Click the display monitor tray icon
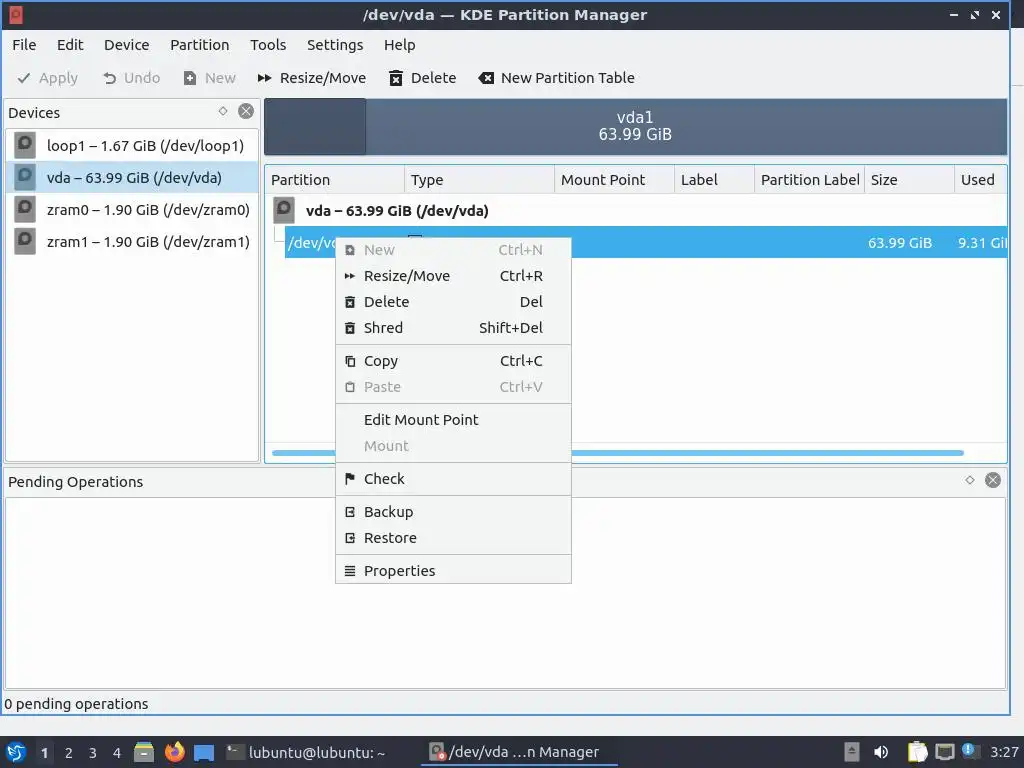The height and width of the screenshot is (768, 1024). pos(944,752)
